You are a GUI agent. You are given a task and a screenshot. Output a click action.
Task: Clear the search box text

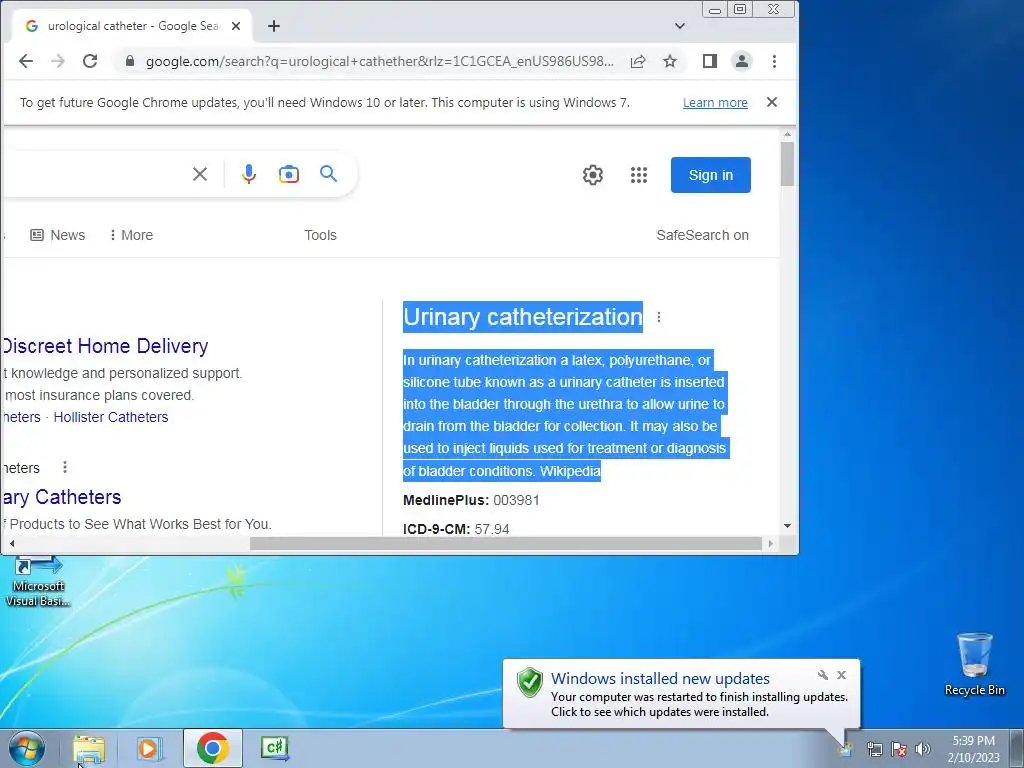pos(200,174)
